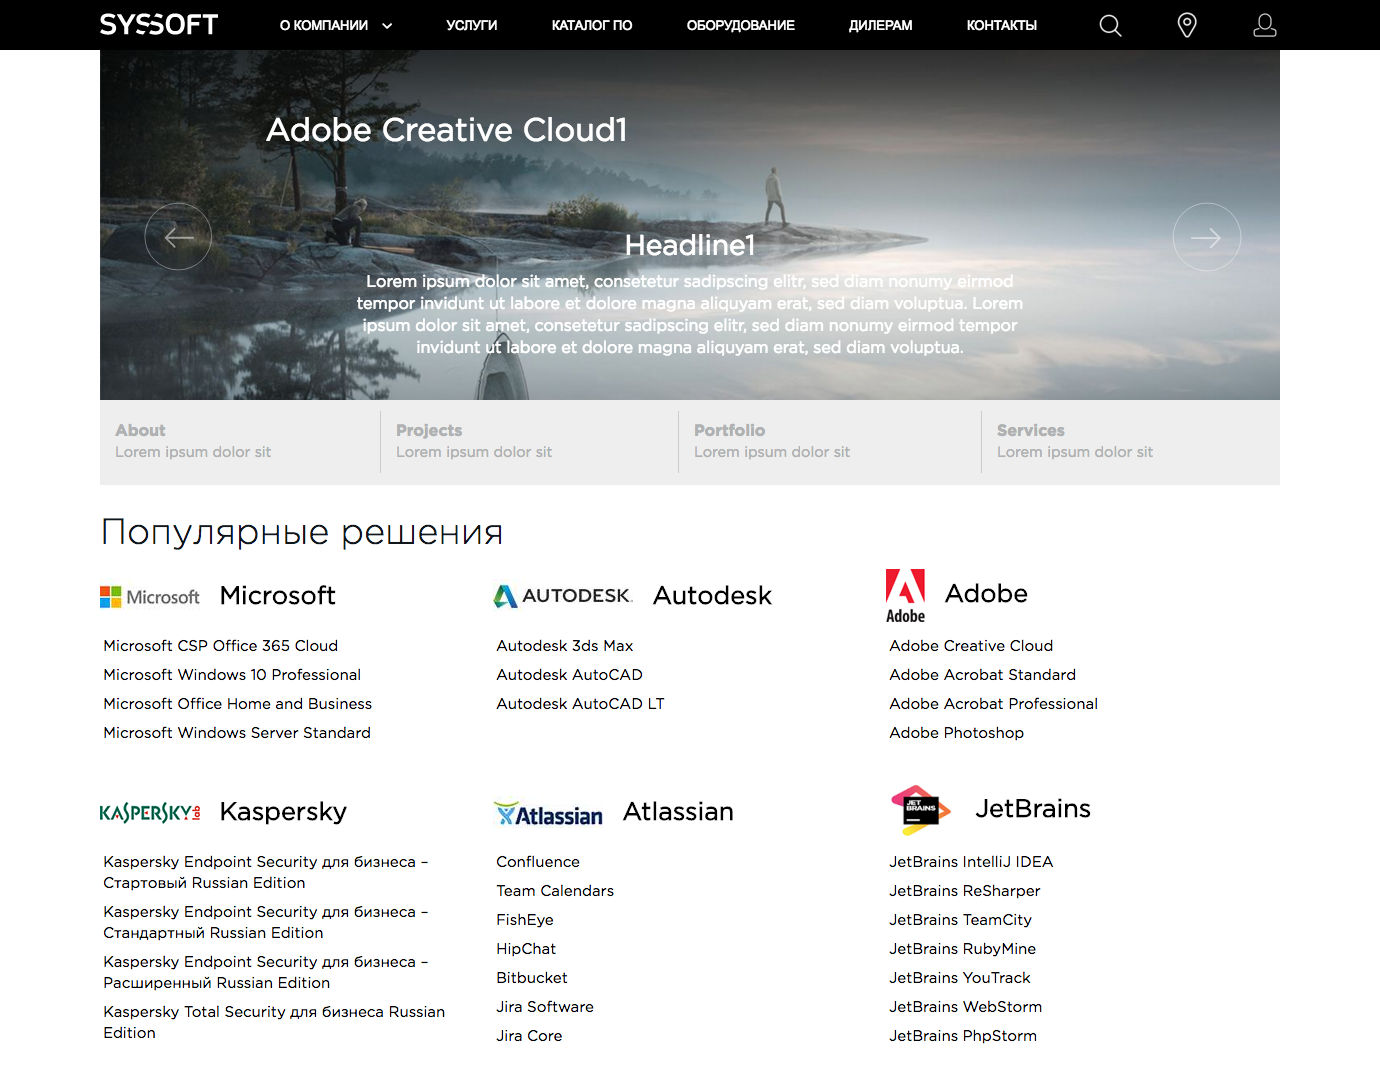
Task: Go to previous slide with left arrow
Action: pos(178,237)
